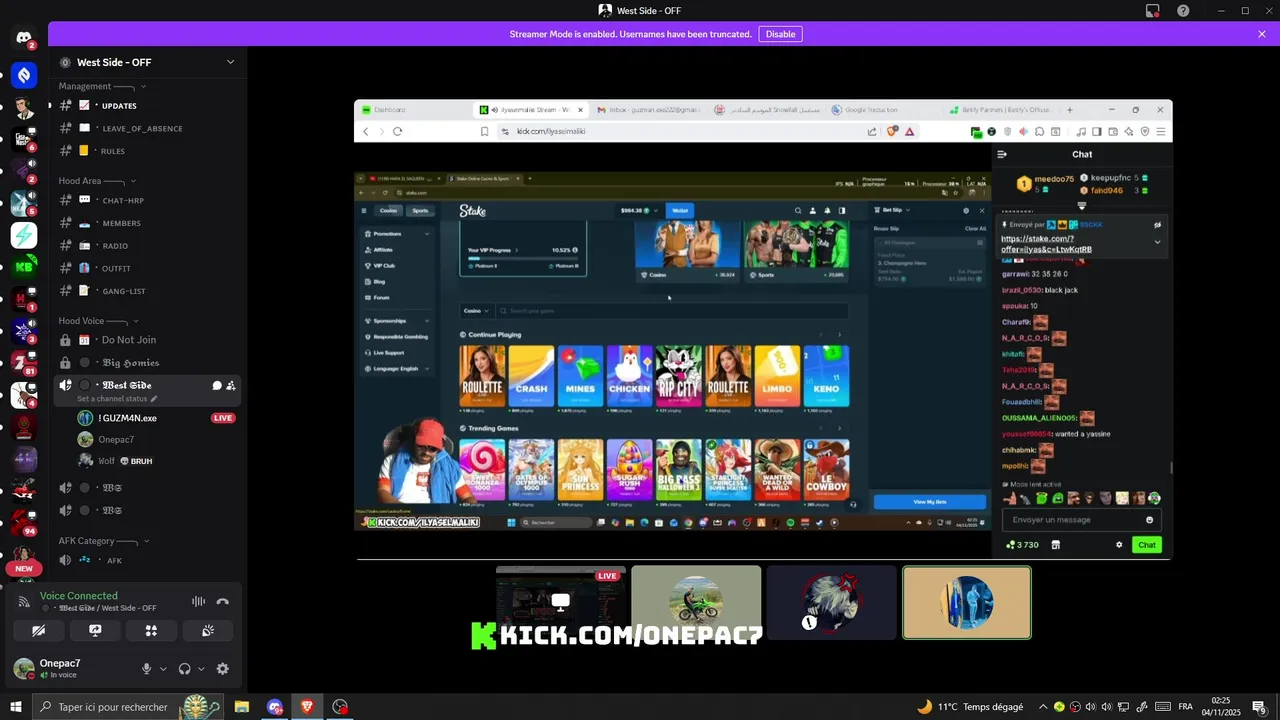Open the green KB server icon

(24, 267)
